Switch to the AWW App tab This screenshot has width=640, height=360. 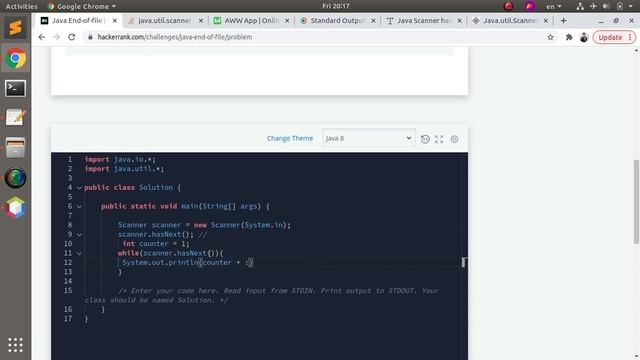[x=251, y=20]
